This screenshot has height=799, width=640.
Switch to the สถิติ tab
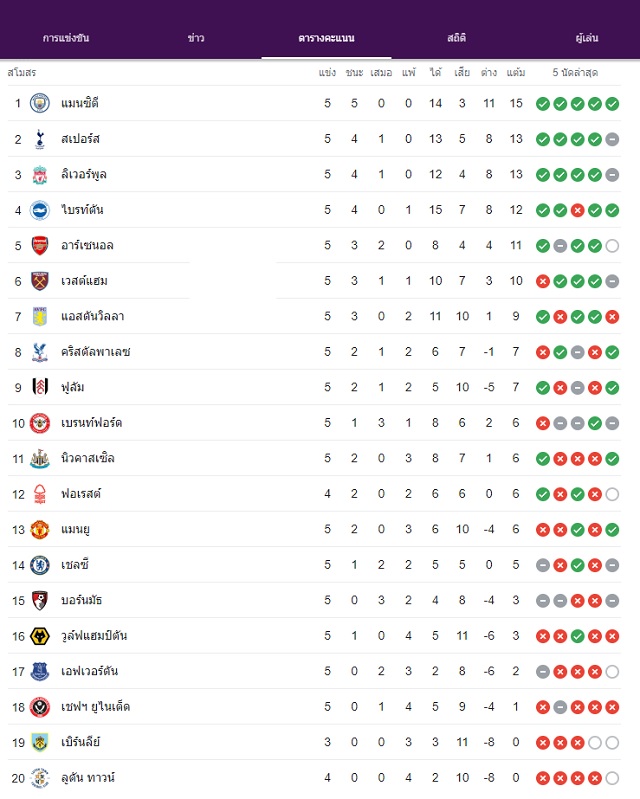457,38
